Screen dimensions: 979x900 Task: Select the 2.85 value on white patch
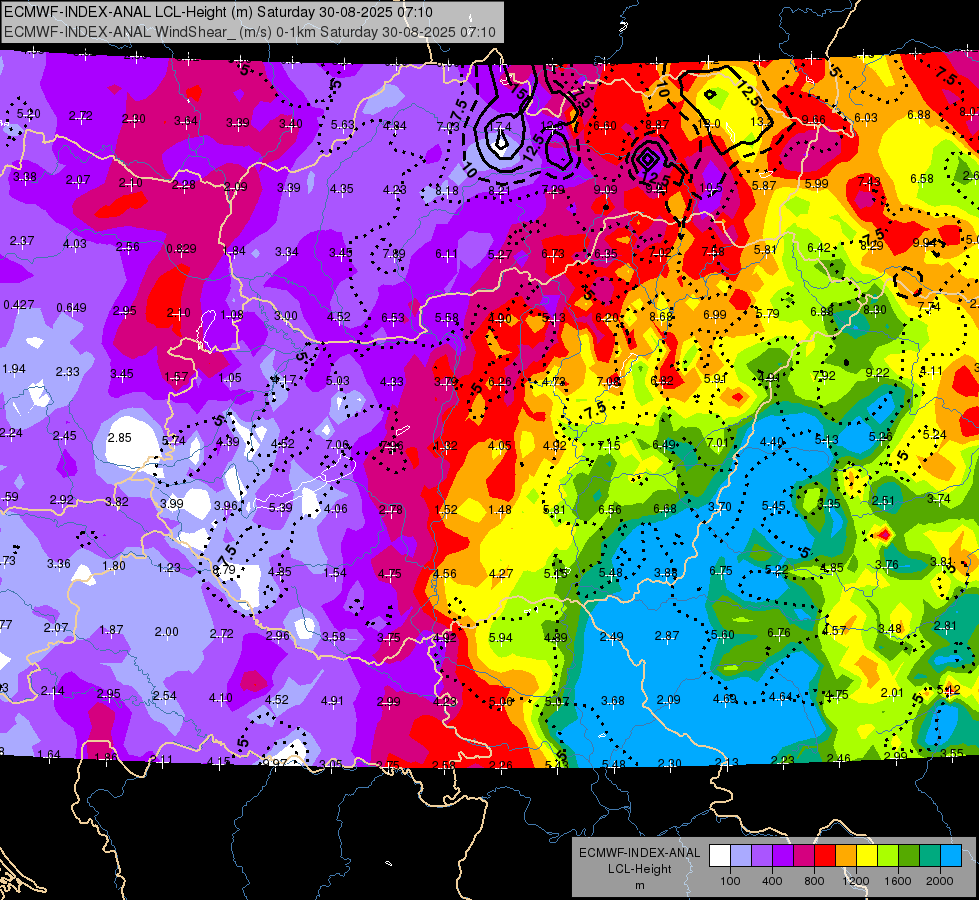click(119, 438)
